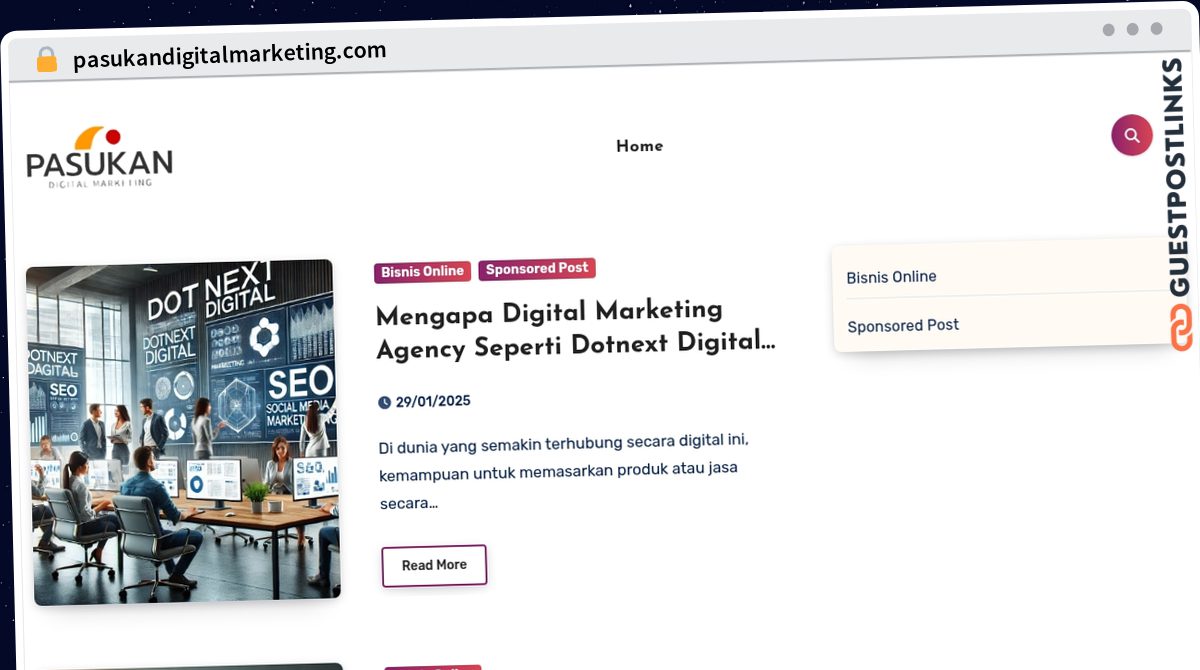
Task: Click the Guestpostlinks chain-link icon
Action: click(1181, 327)
